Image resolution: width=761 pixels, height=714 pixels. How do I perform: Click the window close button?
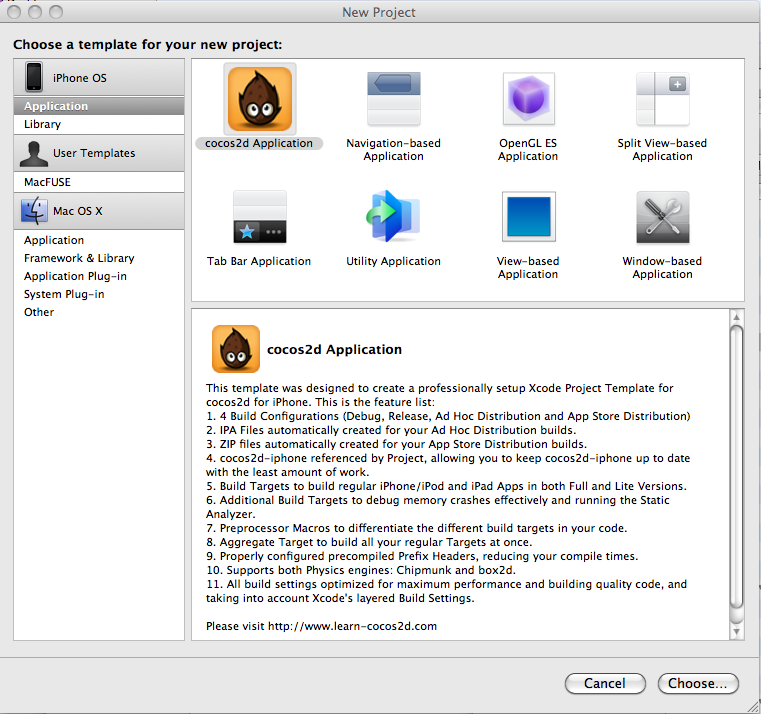[x=14, y=12]
